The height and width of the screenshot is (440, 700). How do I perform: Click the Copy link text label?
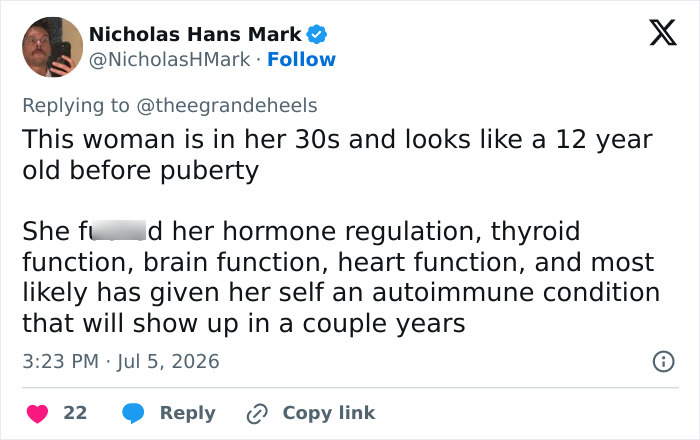[x=329, y=413]
